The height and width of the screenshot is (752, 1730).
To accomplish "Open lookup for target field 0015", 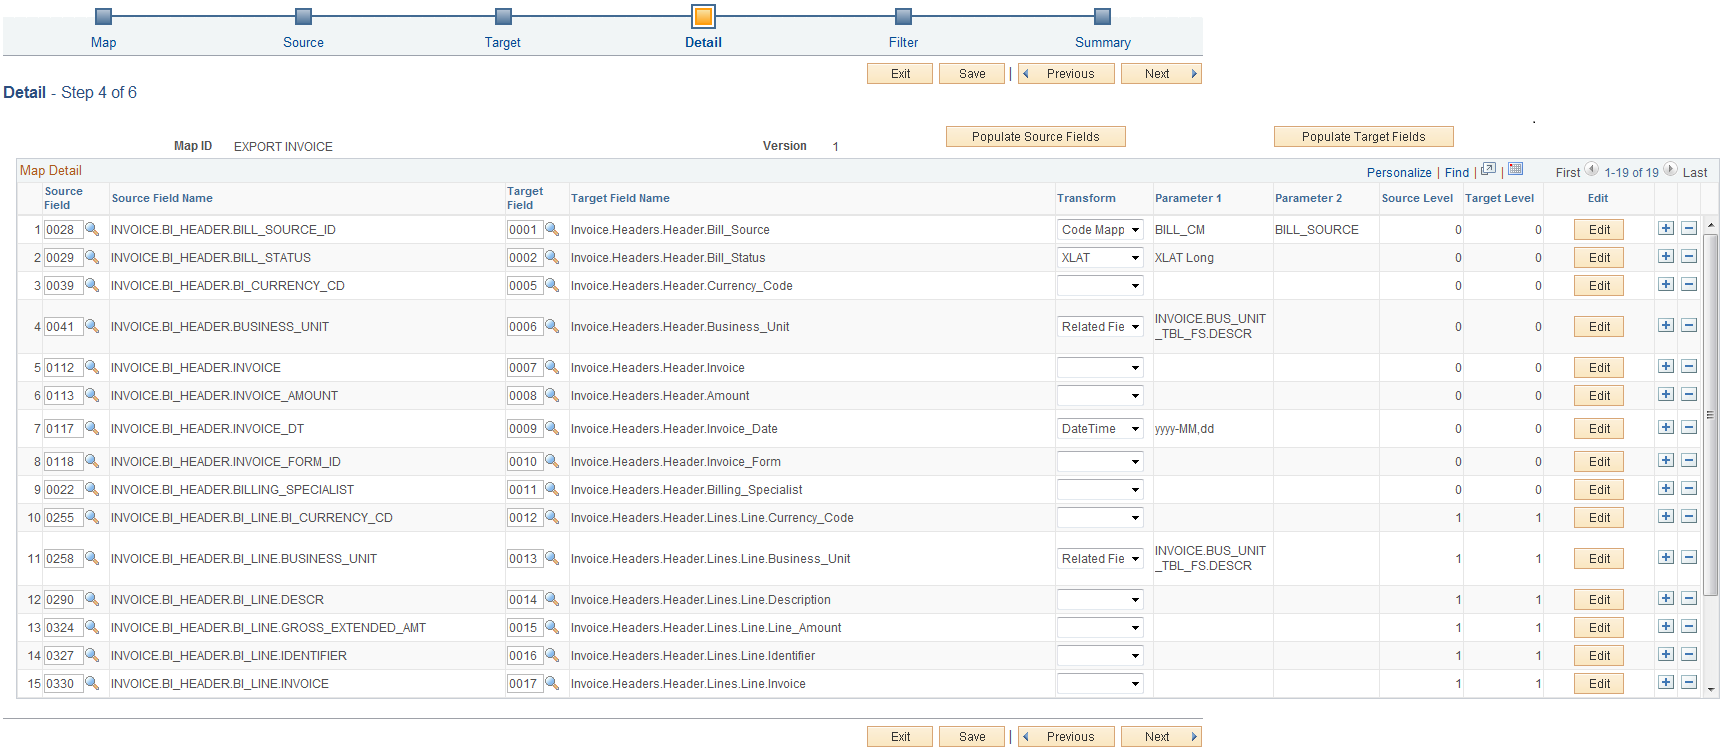I will (552, 627).
